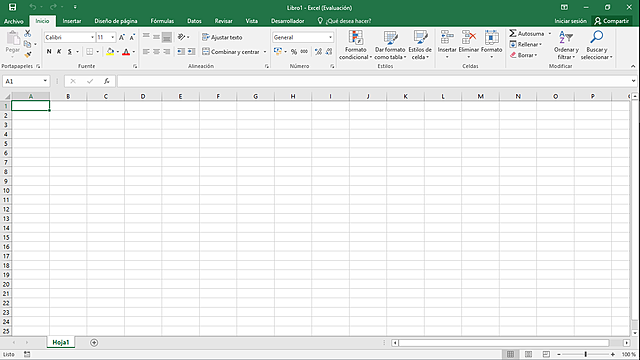Toggle center text alignment
640x360 pixels.
pyautogui.click(x=156, y=51)
